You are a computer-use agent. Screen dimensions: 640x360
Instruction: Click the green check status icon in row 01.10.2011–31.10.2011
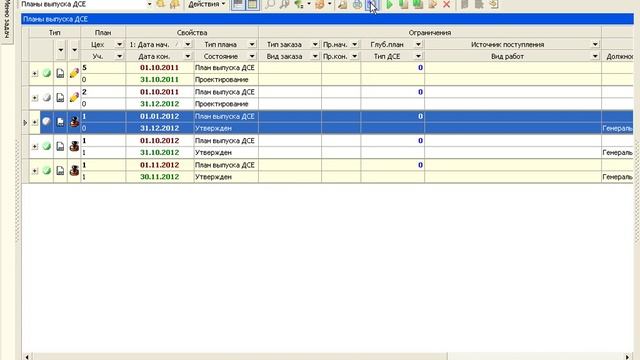click(x=47, y=73)
